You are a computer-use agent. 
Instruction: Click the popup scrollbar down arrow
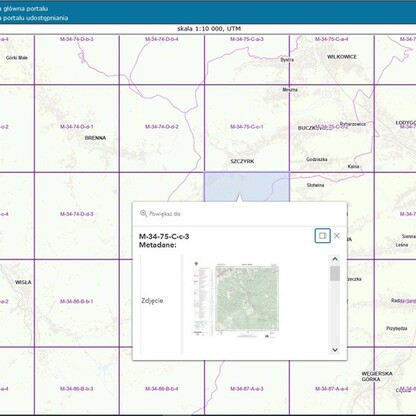tap(335, 350)
